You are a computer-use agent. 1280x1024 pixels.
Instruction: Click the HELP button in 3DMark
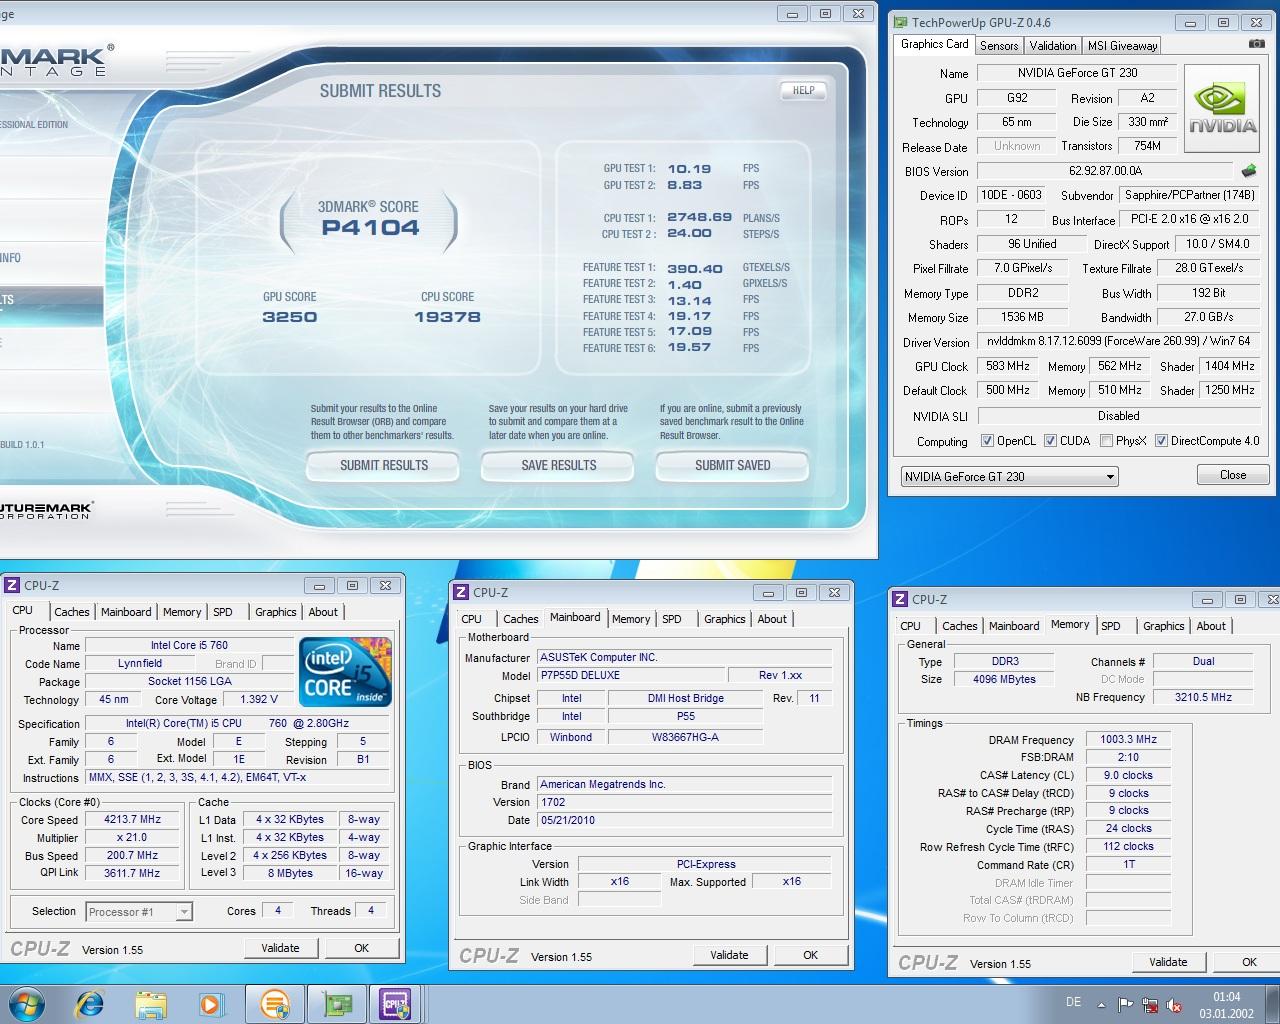click(x=803, y=90)
